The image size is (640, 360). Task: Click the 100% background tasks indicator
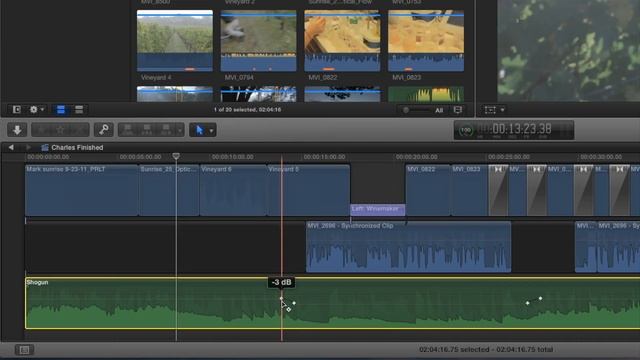point(466,130)
